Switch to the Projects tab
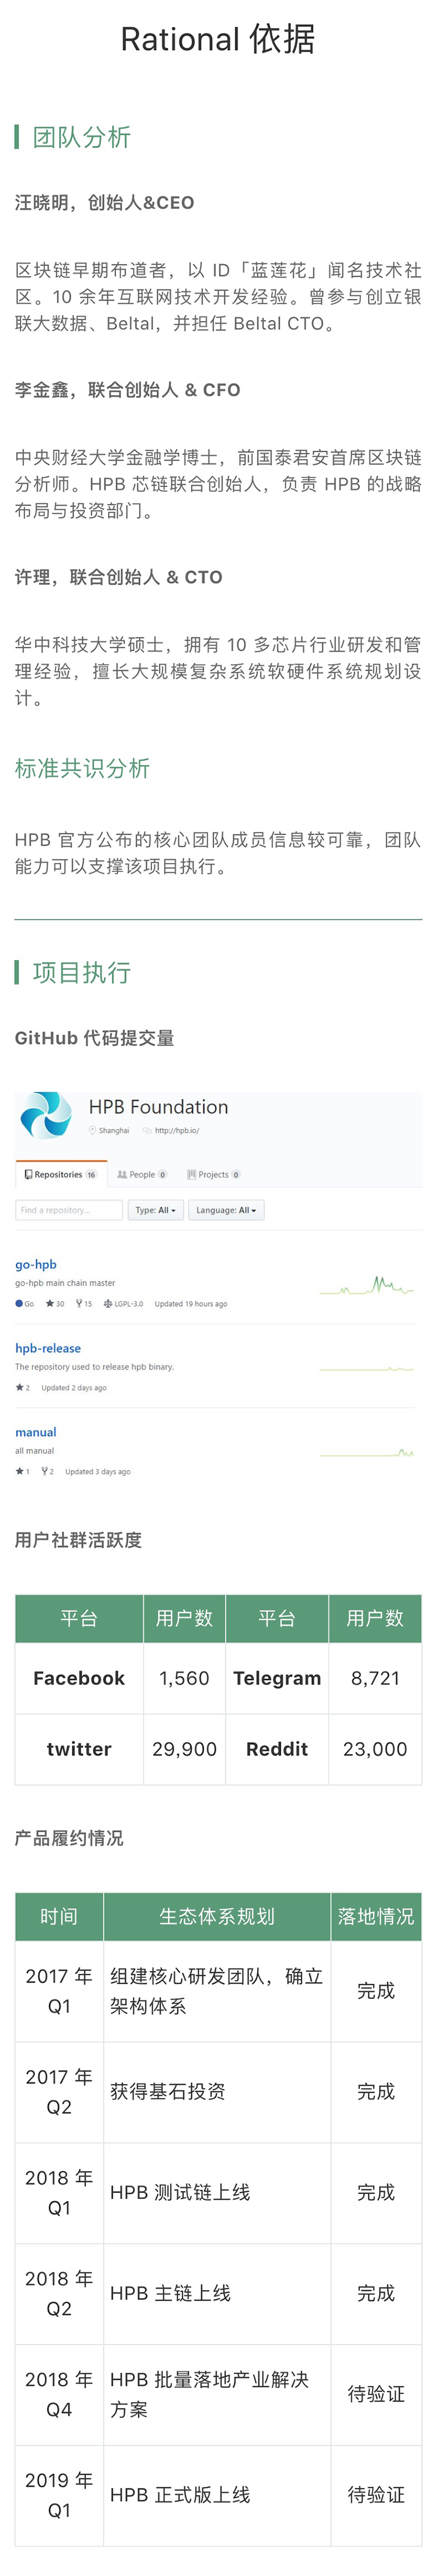438x2576 pixels. [213, 1175]
